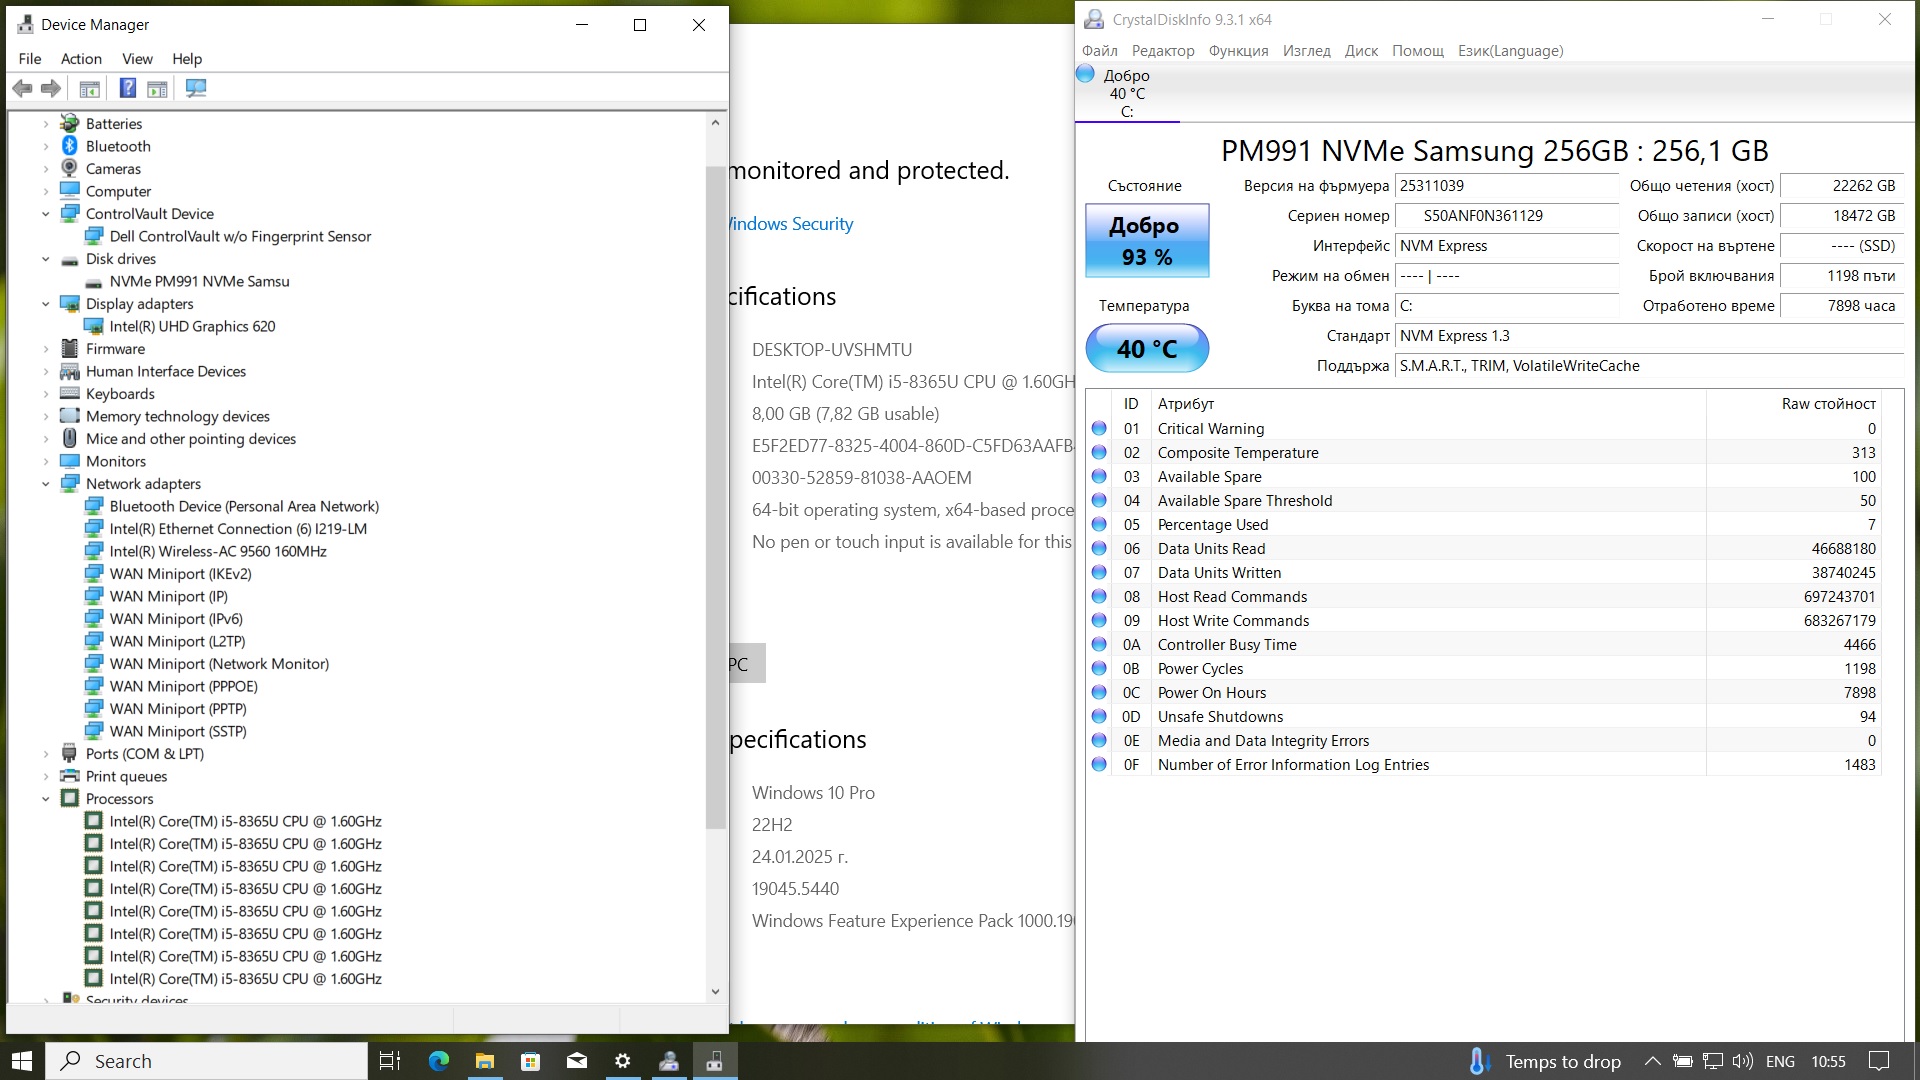
Task: Click the Добро 93 % health status button
Action: (x=1147, y=241)
